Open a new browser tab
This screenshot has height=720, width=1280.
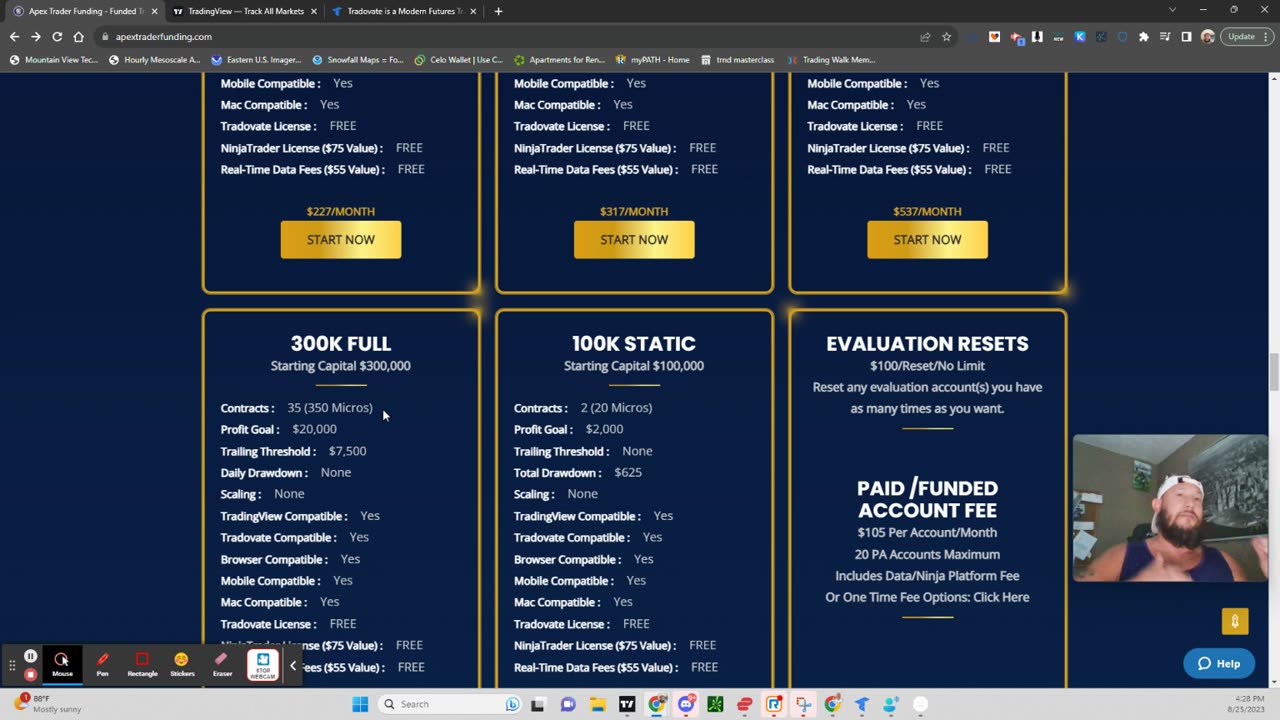pos(498,11)
